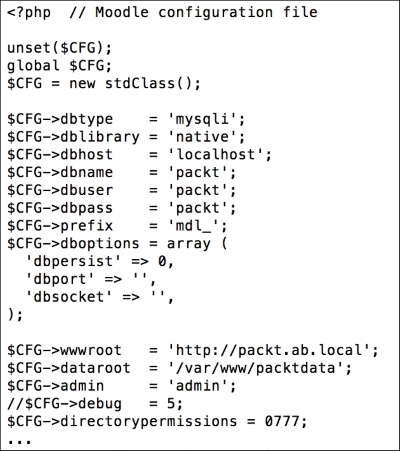Viewport: 400px width, 451px height.
Task: Click the commented-out debug line
Action: [x=95, y=403]
